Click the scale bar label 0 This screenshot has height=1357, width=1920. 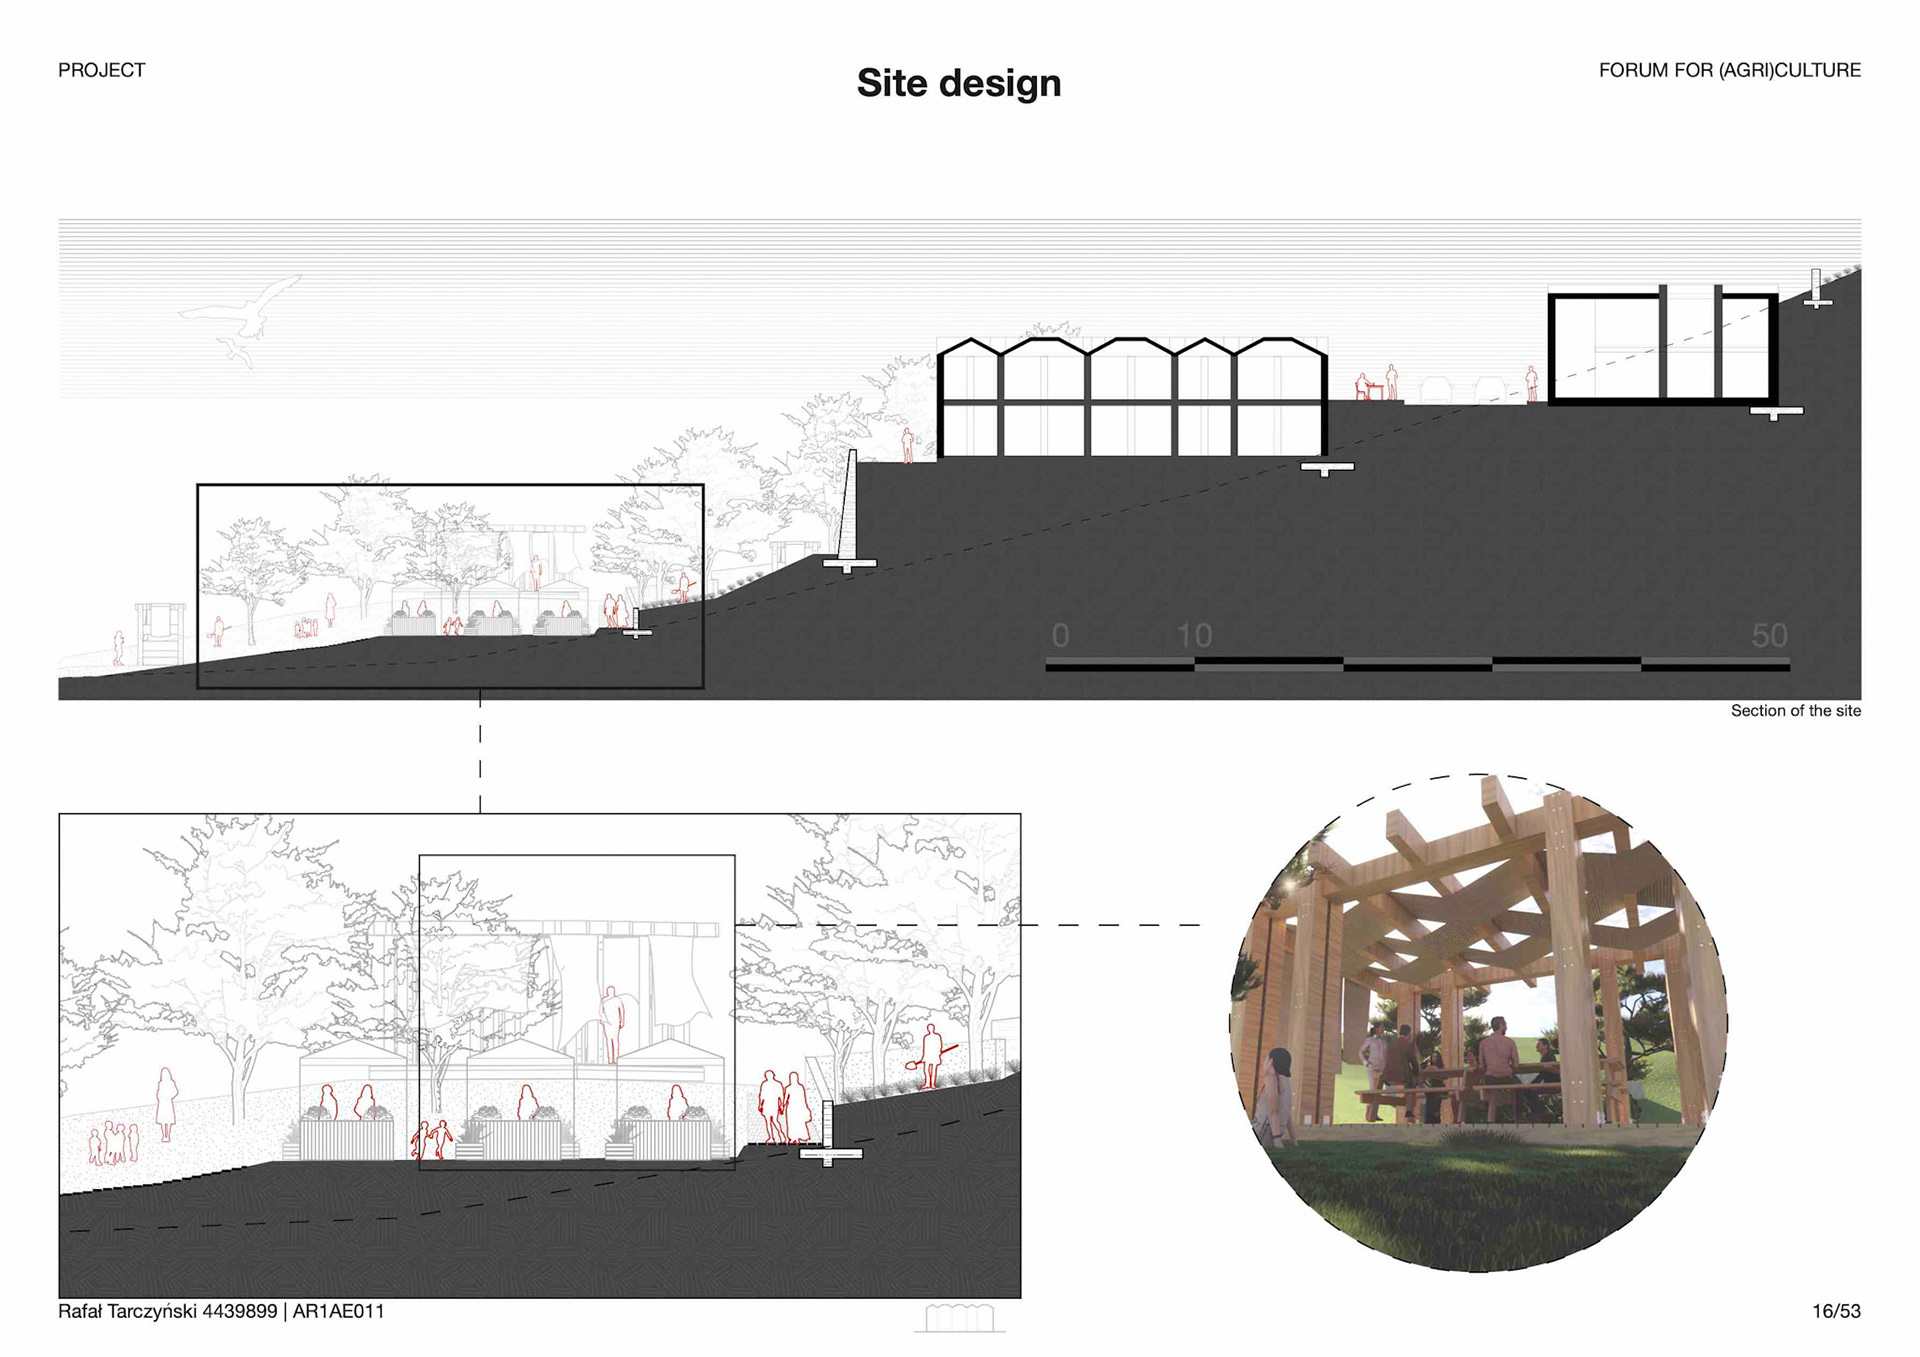[x=1060, y=636]
